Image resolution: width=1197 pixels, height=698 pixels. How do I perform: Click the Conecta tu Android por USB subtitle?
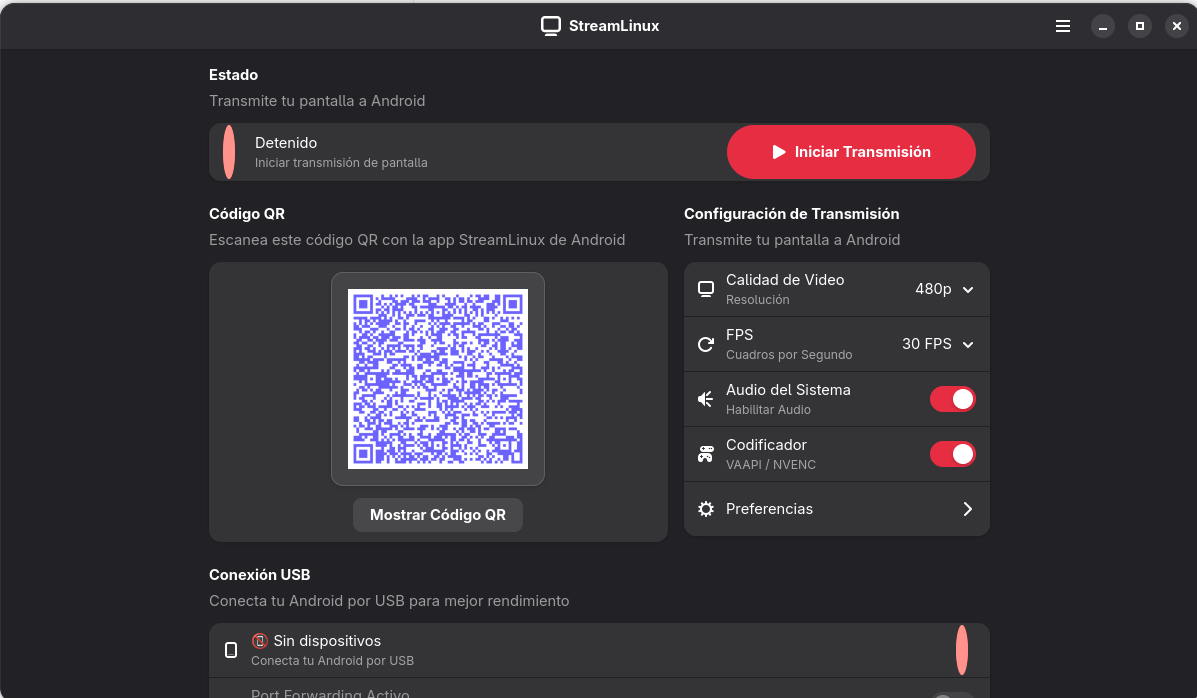(x=332, y=661)
